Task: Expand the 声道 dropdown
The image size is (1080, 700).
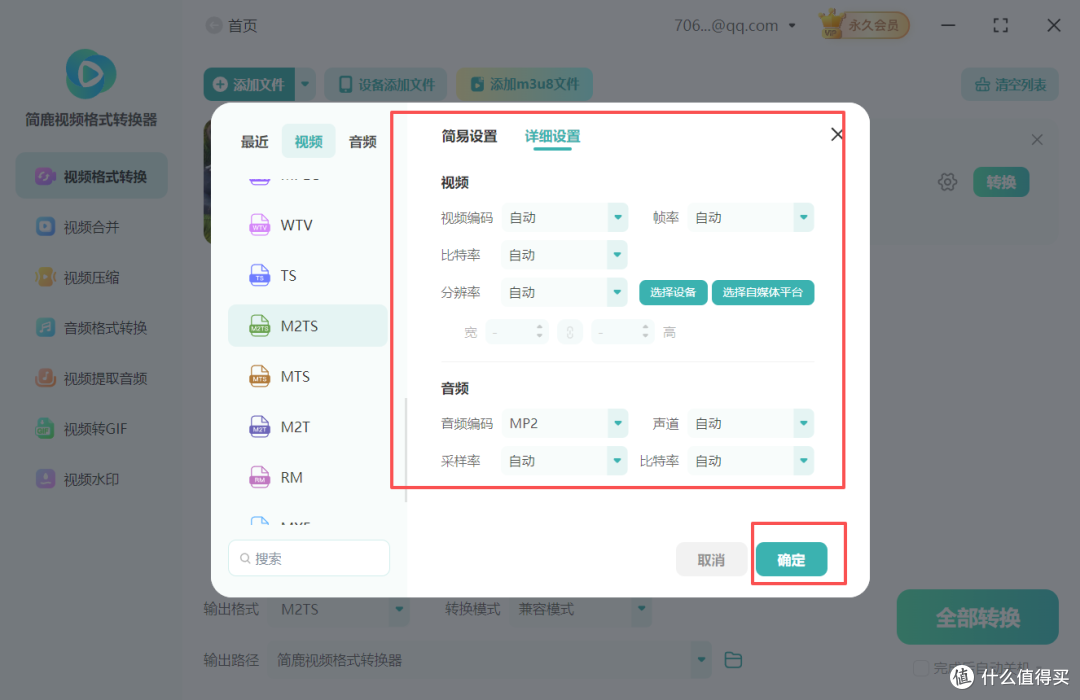Action: click(x=803, y=423)
